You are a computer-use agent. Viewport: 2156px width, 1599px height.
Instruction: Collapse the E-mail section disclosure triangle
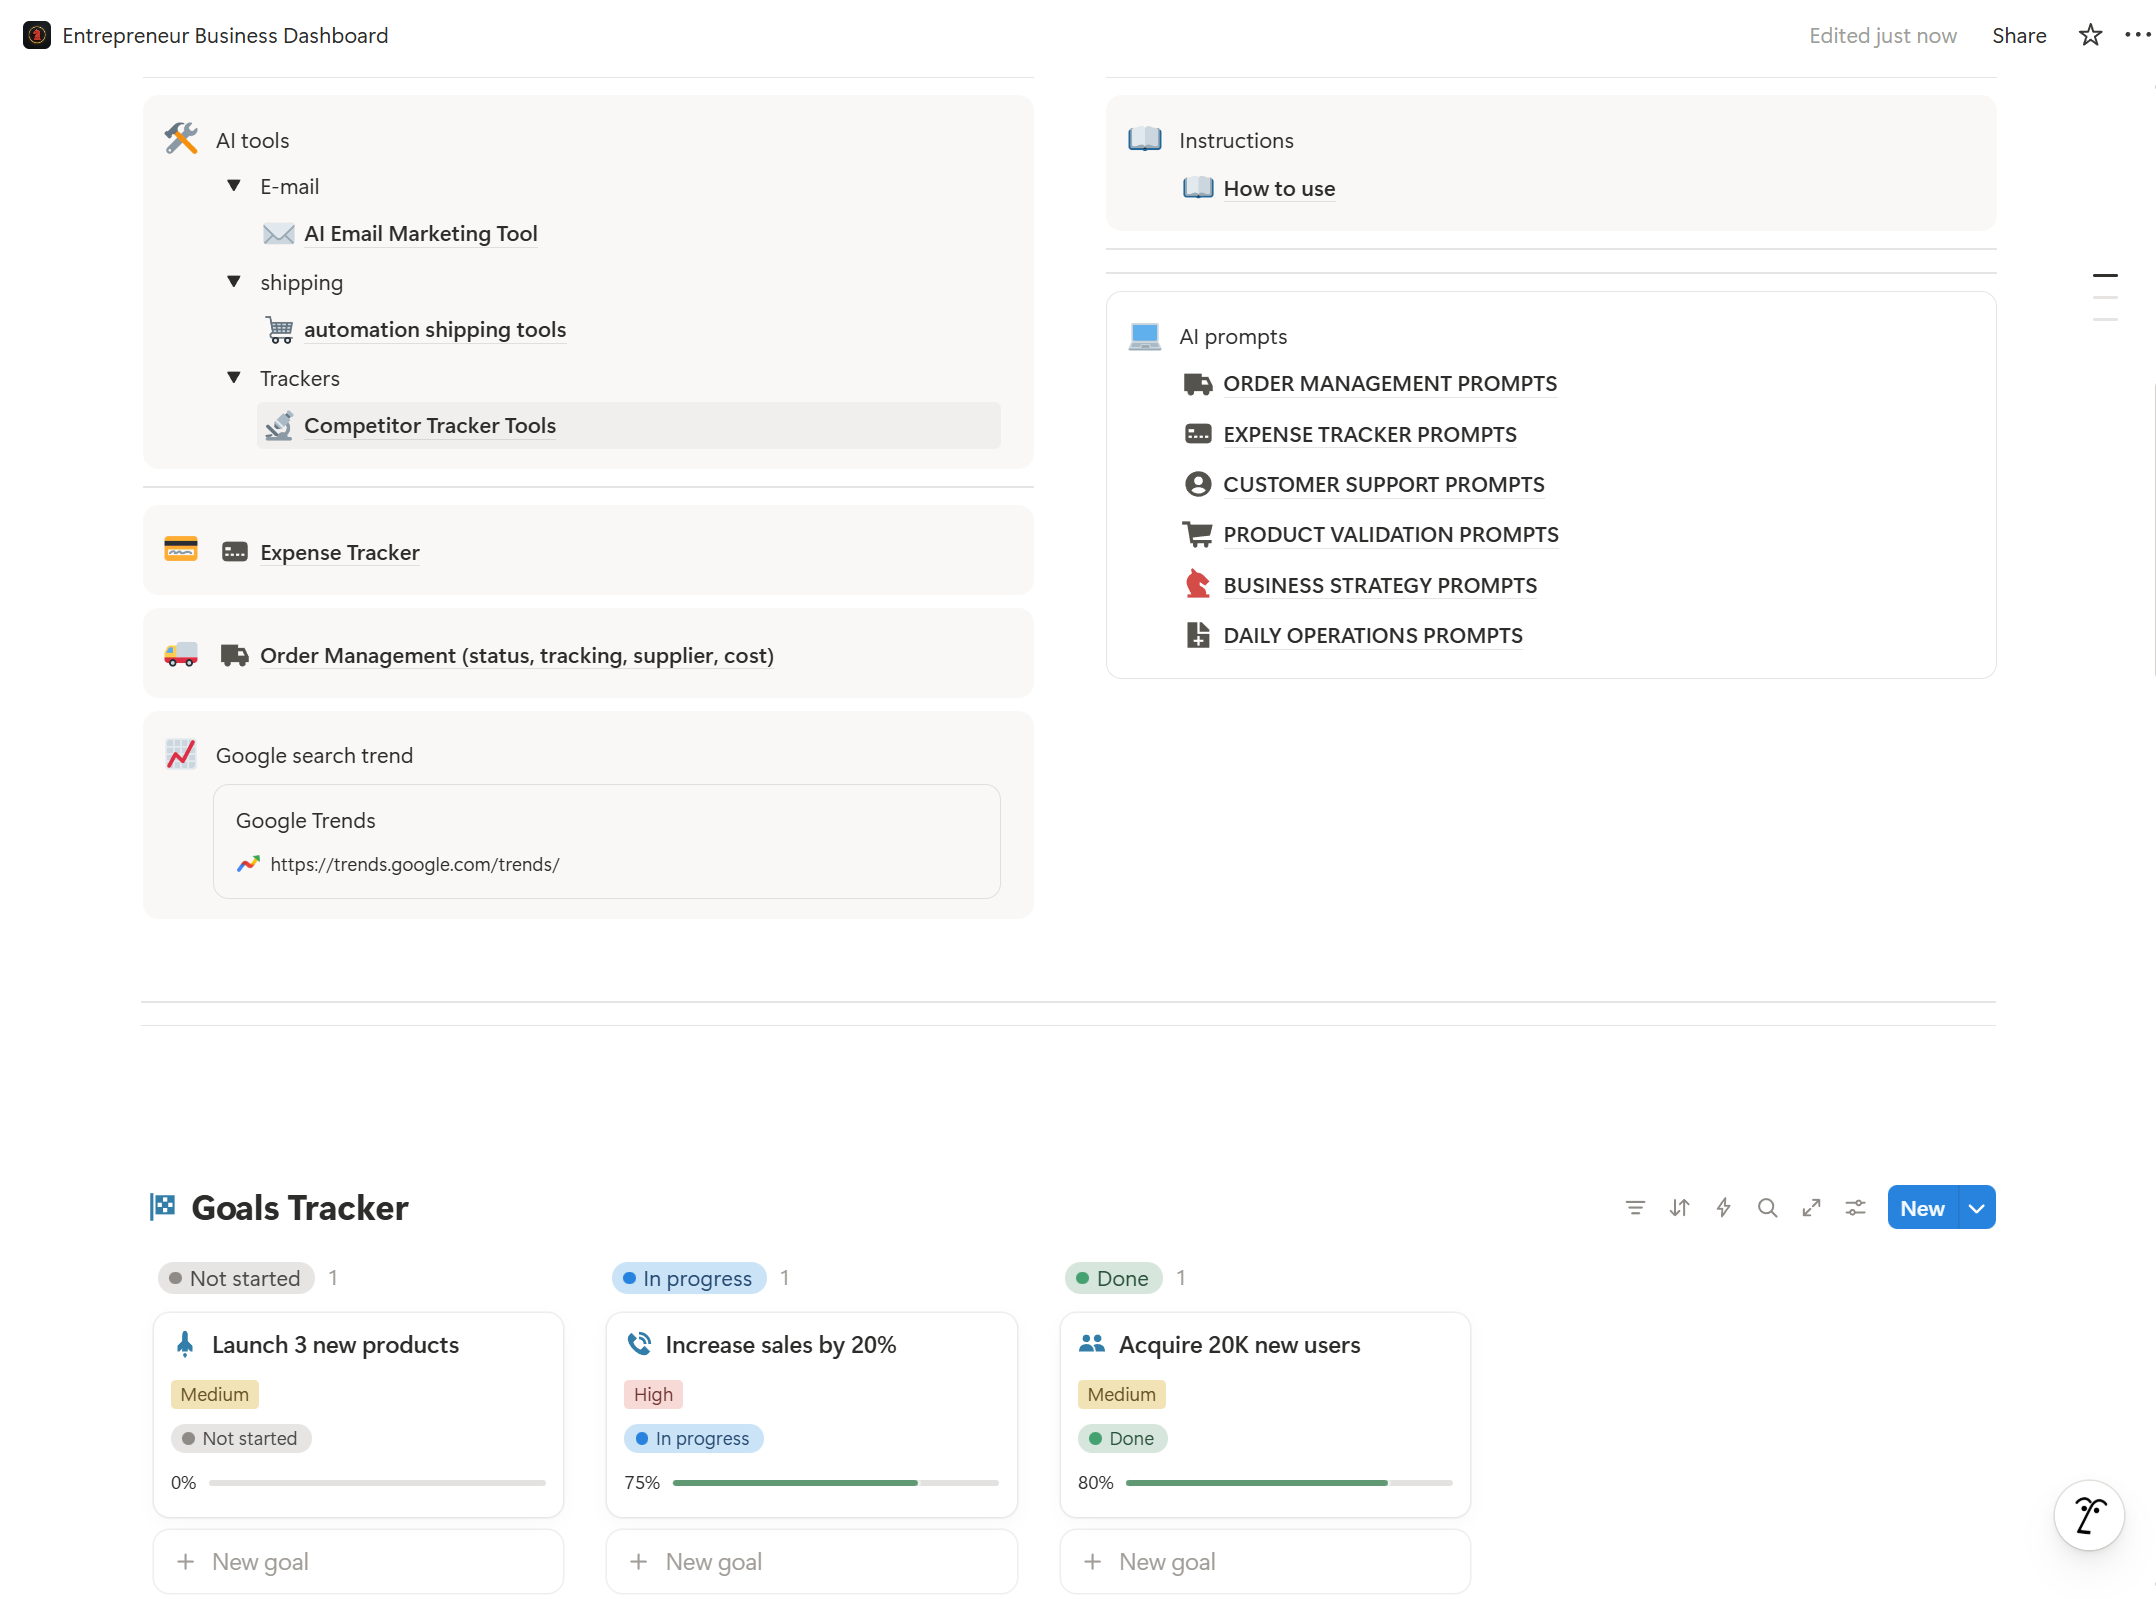pyautogui.click(x=233, y=186)
